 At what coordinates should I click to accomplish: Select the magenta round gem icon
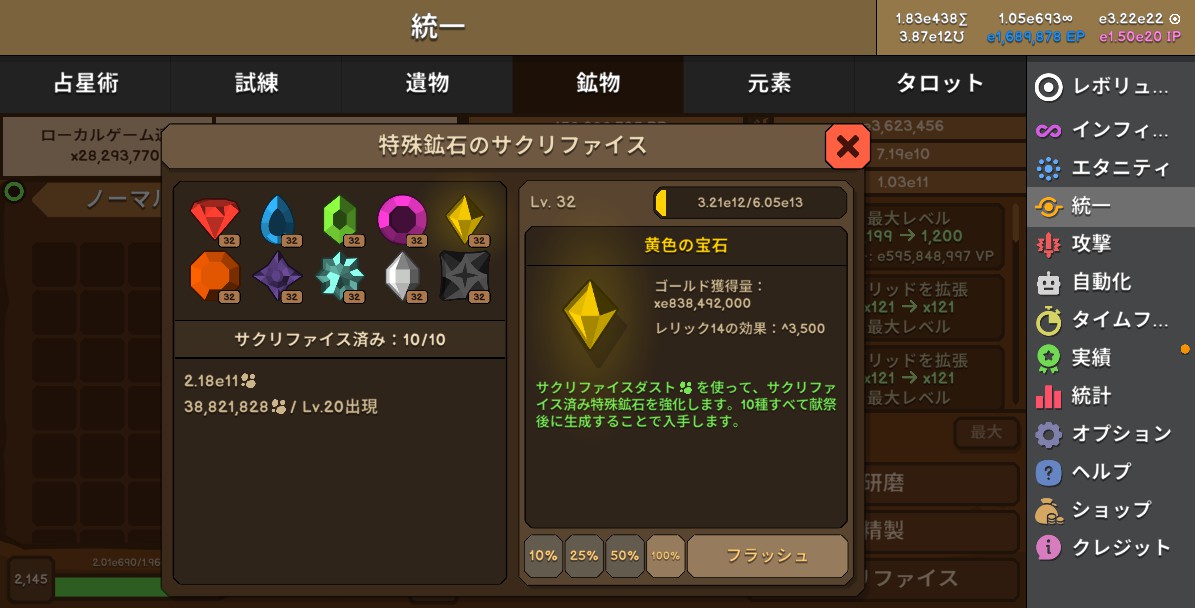402,220
